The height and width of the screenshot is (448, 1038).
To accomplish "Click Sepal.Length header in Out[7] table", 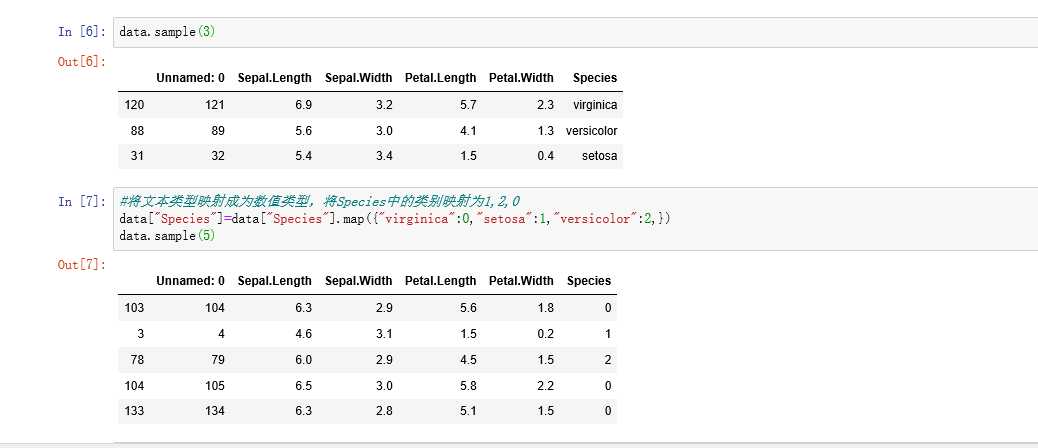I will (x=274, y=281).
